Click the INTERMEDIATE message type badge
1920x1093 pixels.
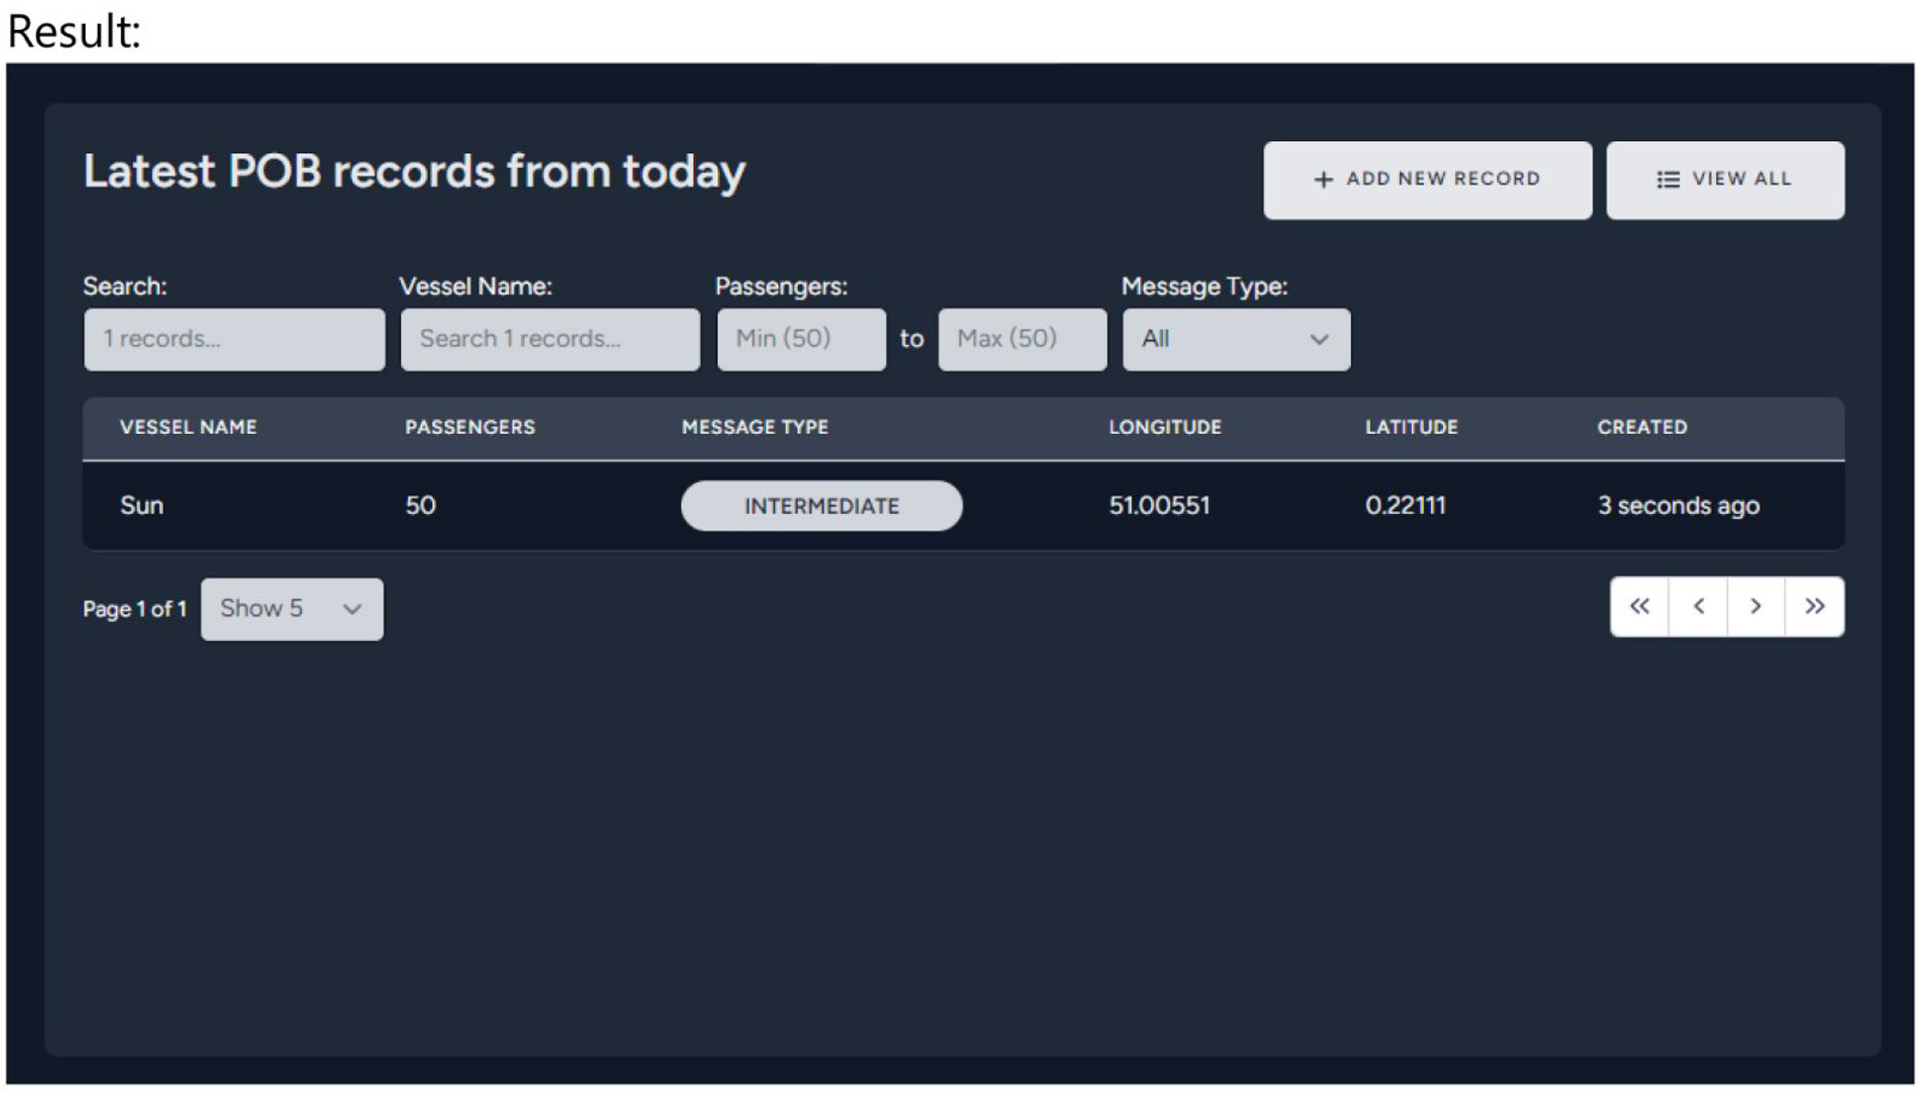click(x=821, y=506)
